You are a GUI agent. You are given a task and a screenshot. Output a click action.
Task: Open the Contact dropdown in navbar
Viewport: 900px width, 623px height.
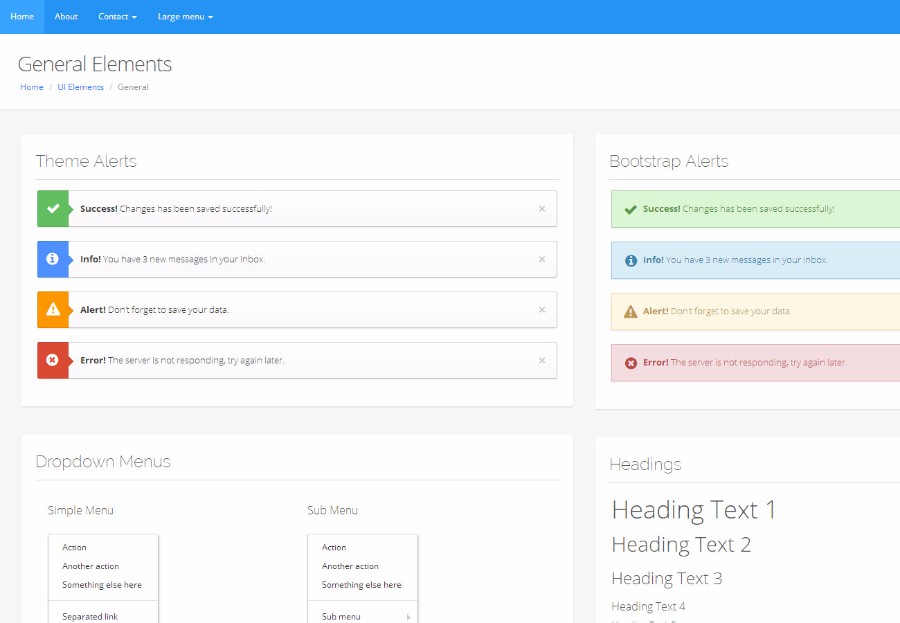point(117,17)
